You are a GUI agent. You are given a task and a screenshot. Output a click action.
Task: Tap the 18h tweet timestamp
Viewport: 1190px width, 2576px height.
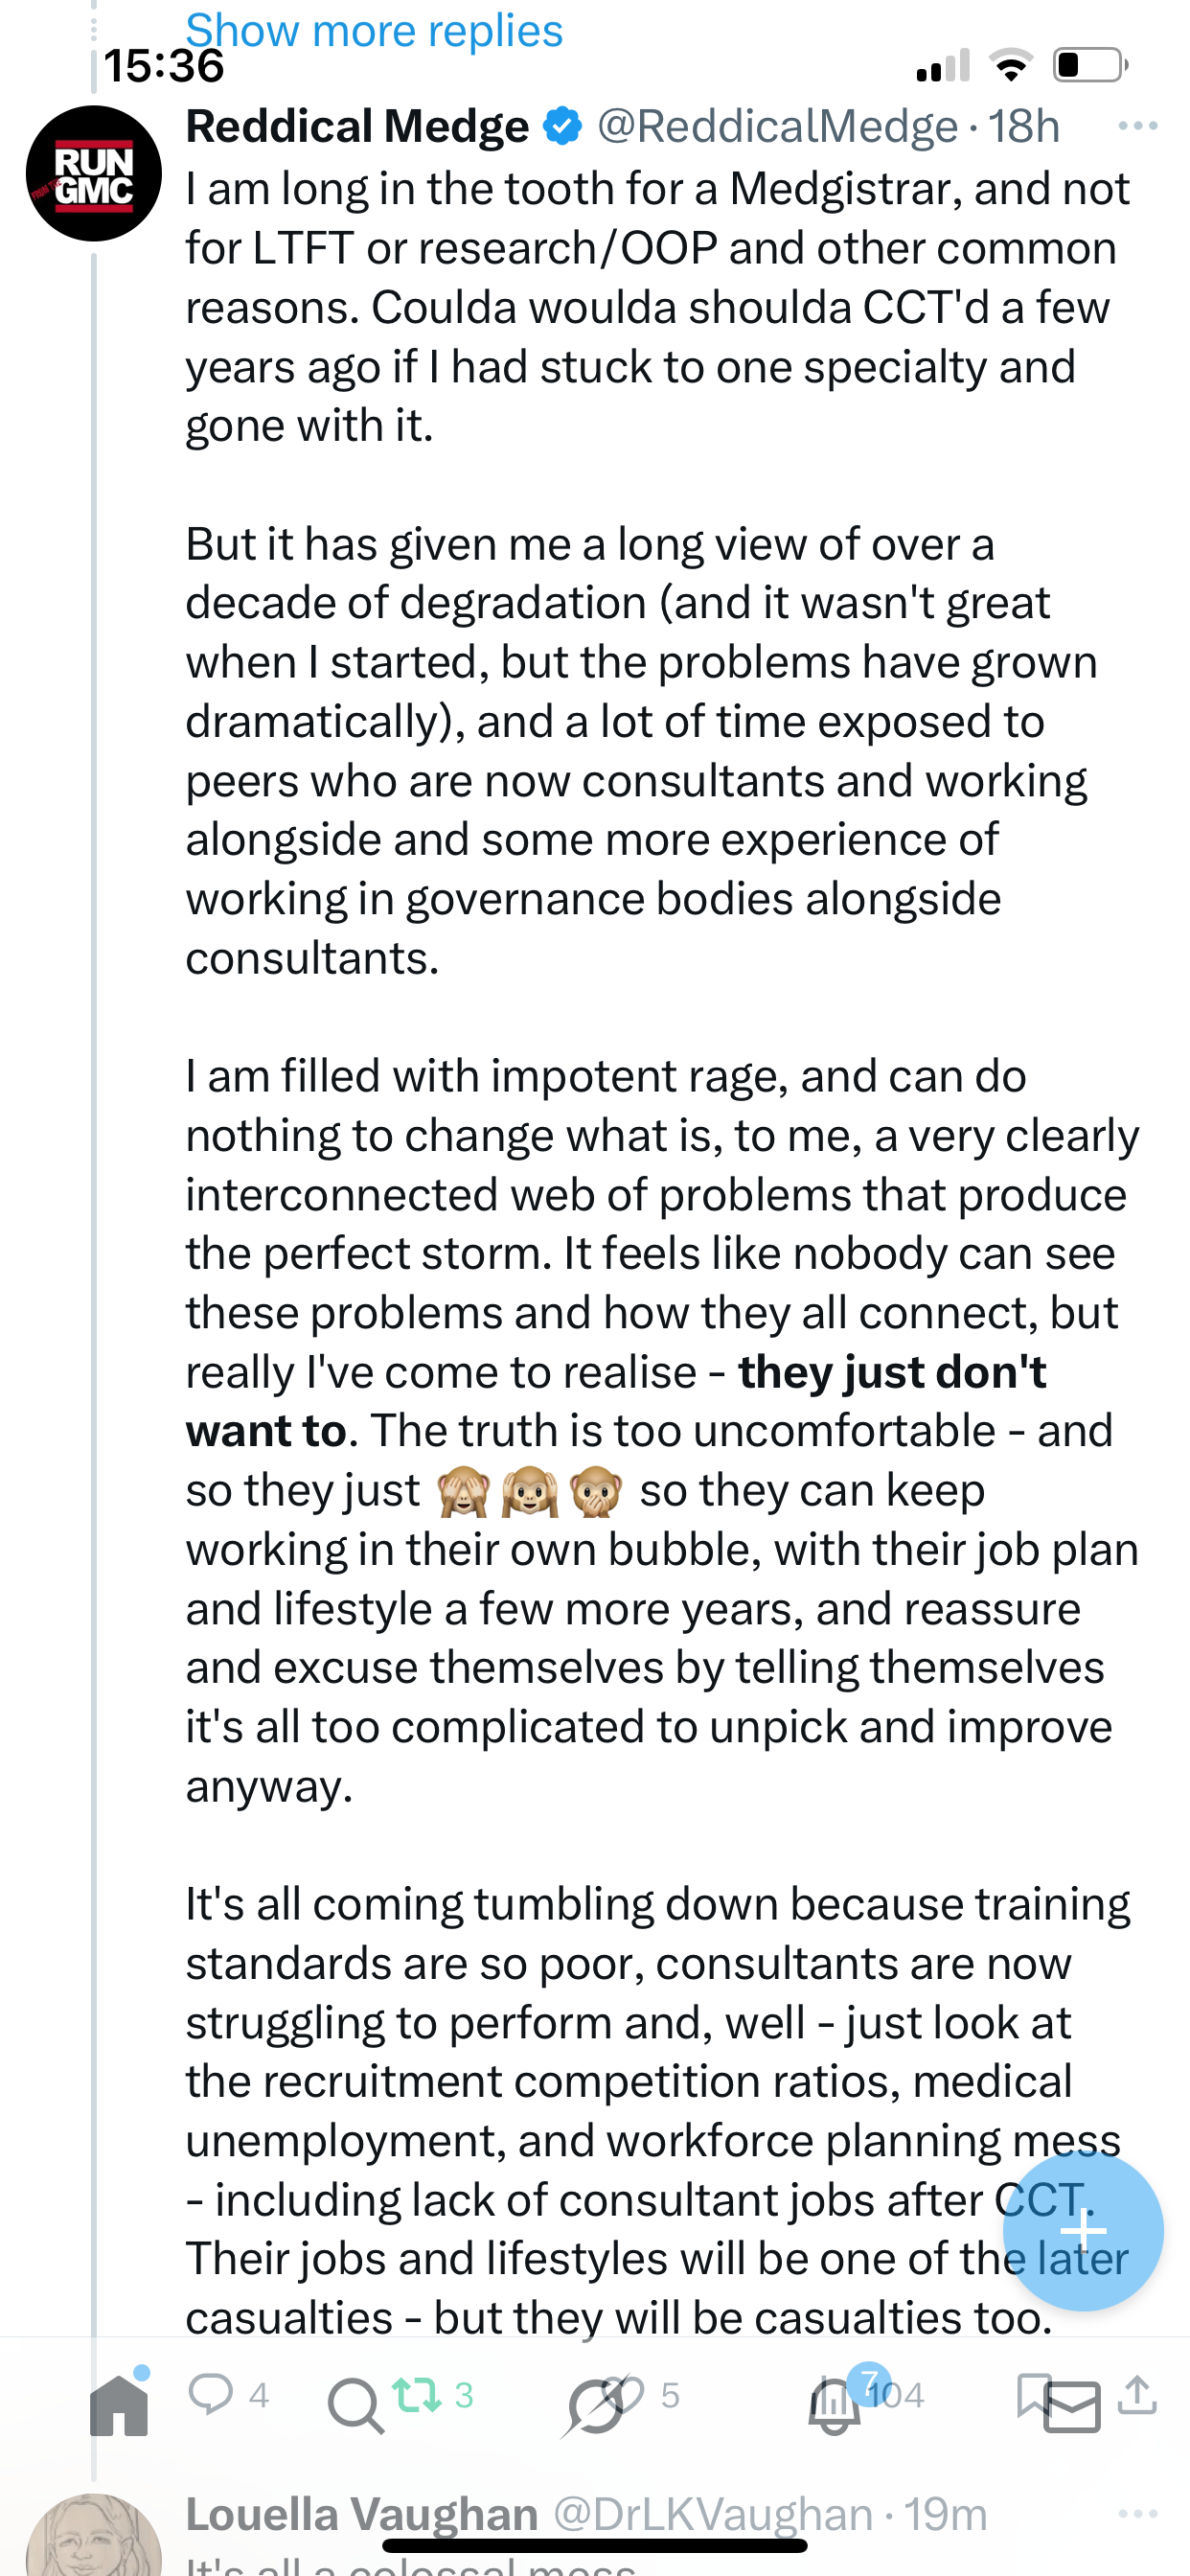tap(1024, 127)
